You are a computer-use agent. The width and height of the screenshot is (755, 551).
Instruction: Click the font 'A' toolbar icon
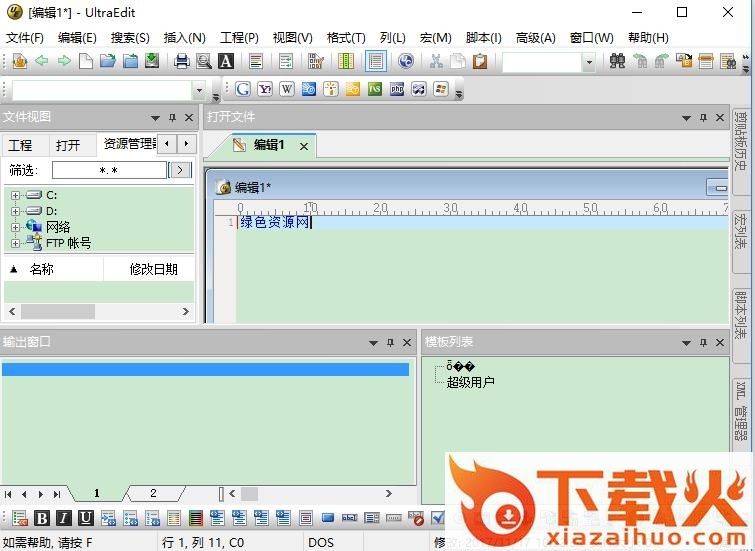[226, 61]
